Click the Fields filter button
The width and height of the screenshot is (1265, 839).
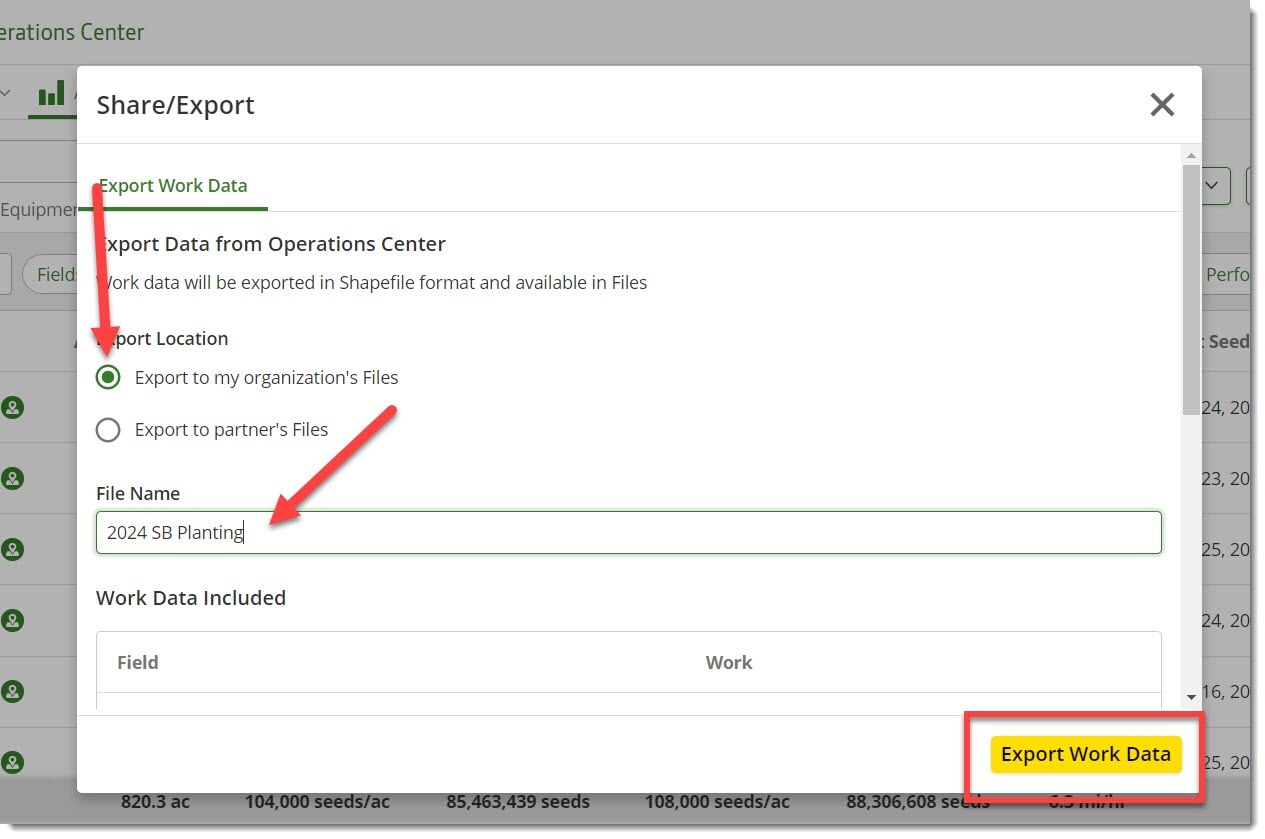pyautogui.click(x=57, y=274)
